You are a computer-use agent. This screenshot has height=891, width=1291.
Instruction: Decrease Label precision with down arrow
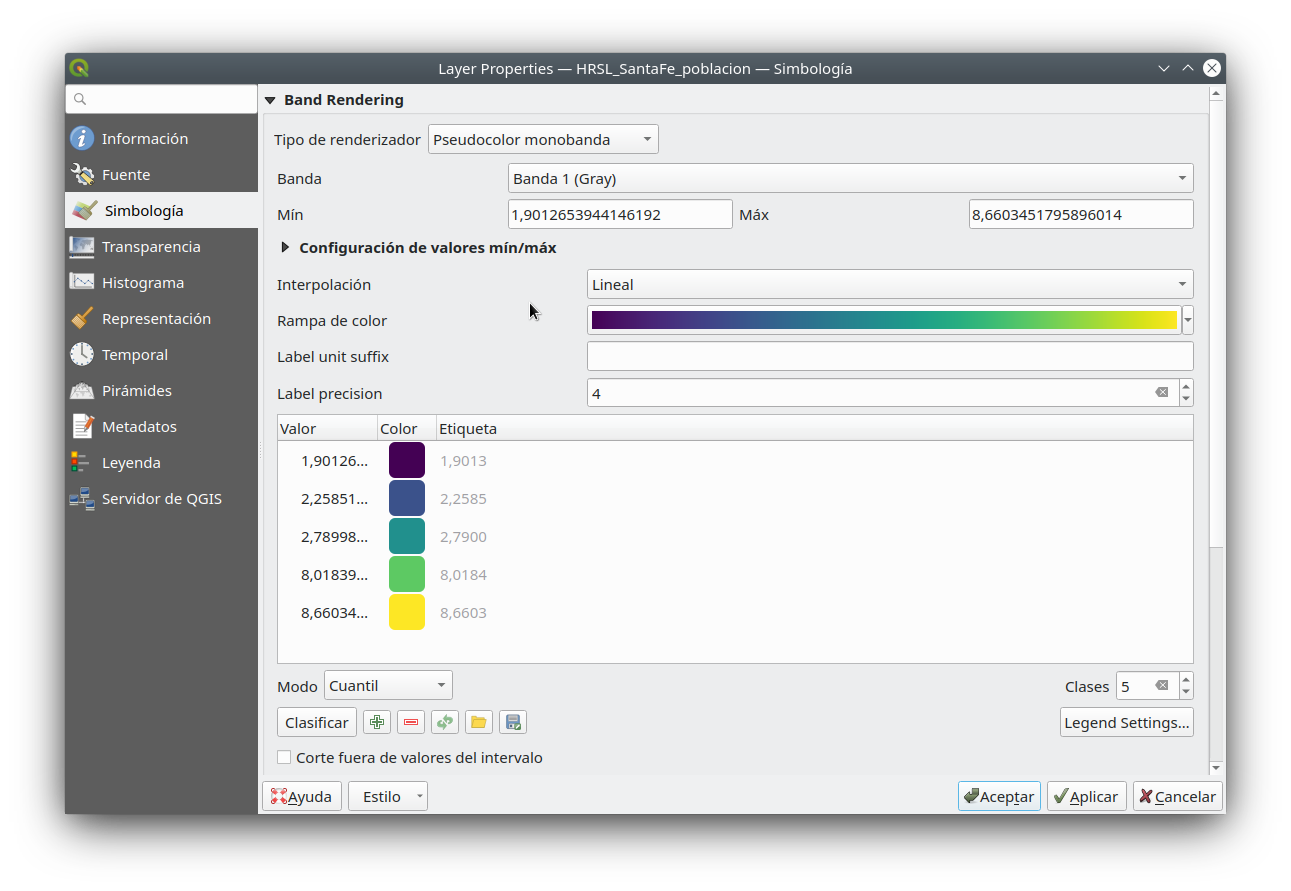click(x=1186, y=399)
